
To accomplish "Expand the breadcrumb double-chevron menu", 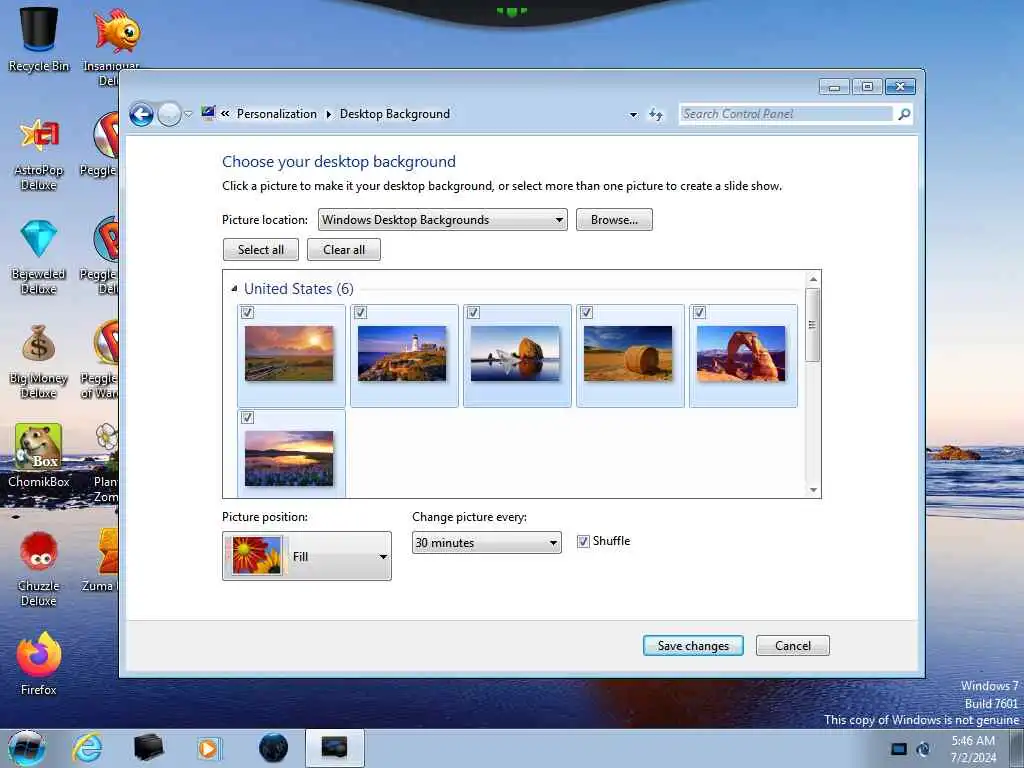I will click(225, 114).
